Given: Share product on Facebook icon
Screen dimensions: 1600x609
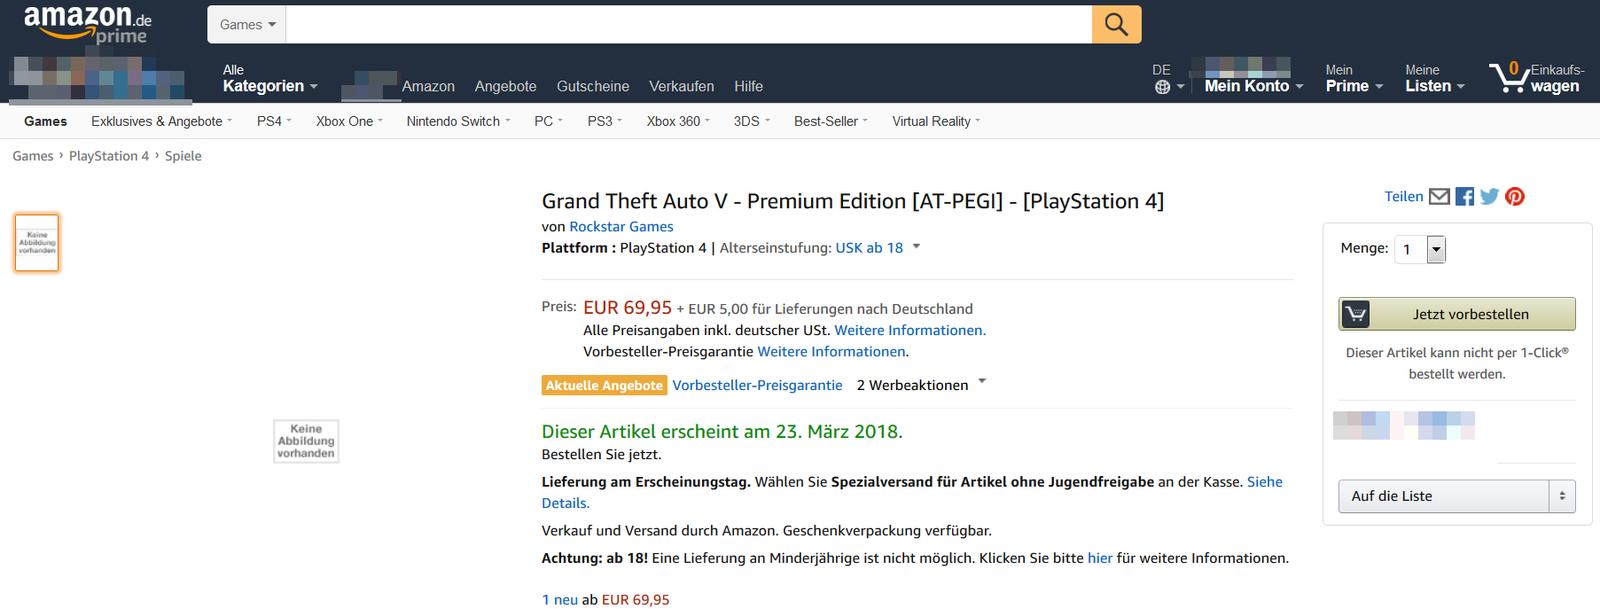Looking at the screenshot, I should click(x=1465, y=197).
